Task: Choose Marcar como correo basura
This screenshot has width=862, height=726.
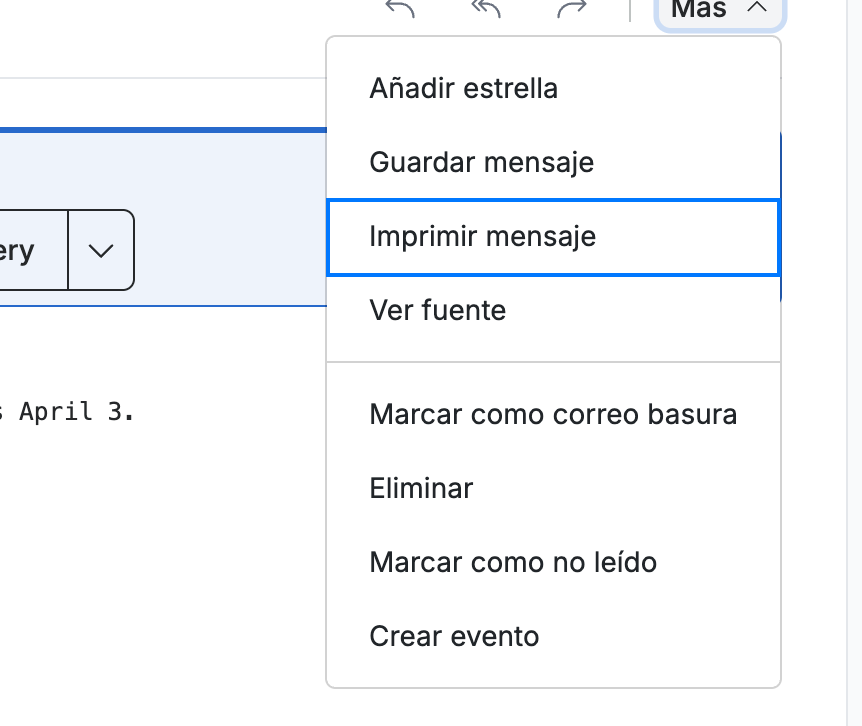Action: click(554, 414)
